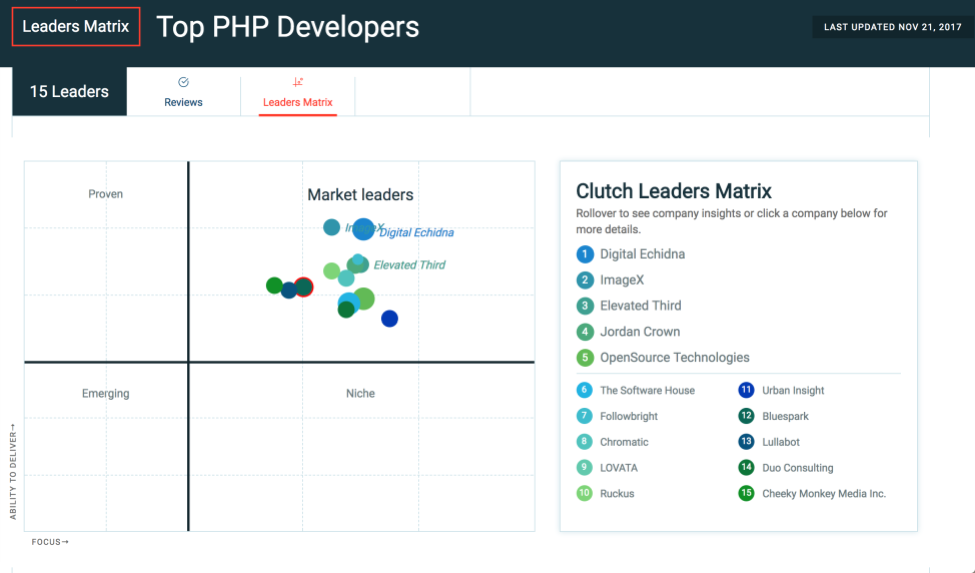Click the ABILITY TO DELIVER axis label

[13, 472]
